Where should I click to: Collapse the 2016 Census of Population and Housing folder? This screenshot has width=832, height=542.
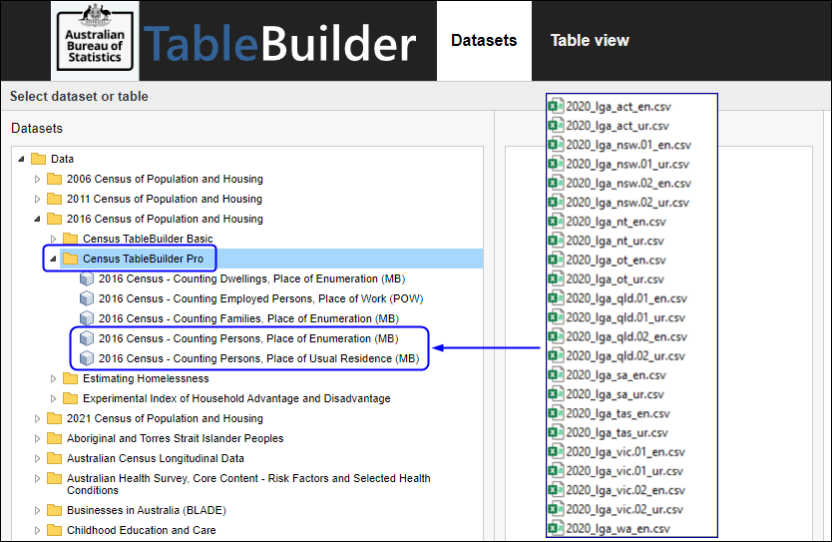coord(37,219)
